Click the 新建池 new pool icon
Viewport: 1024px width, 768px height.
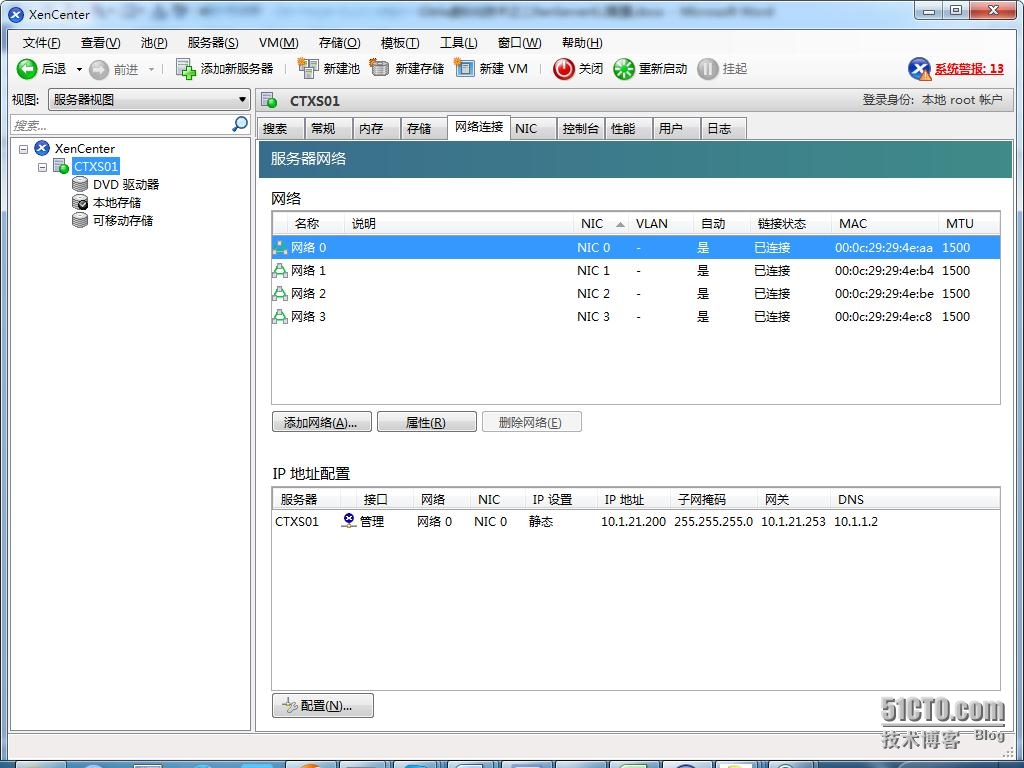point(308,67)
